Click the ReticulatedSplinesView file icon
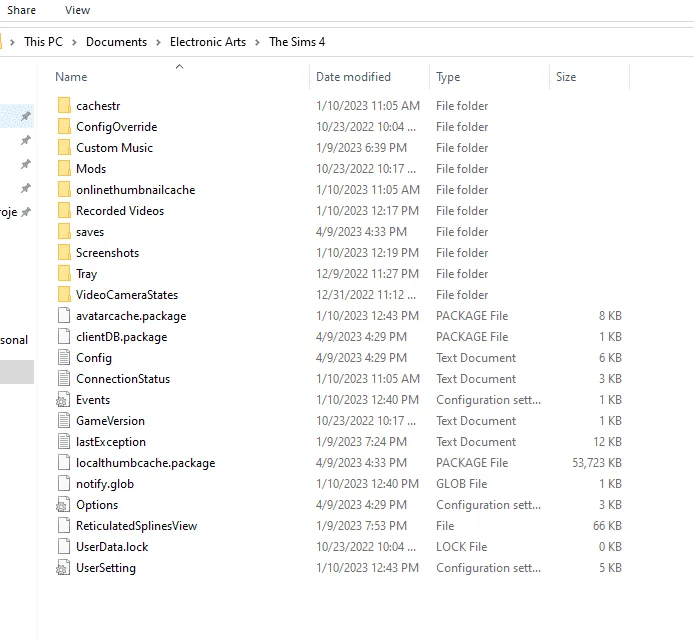 [64, 526]
